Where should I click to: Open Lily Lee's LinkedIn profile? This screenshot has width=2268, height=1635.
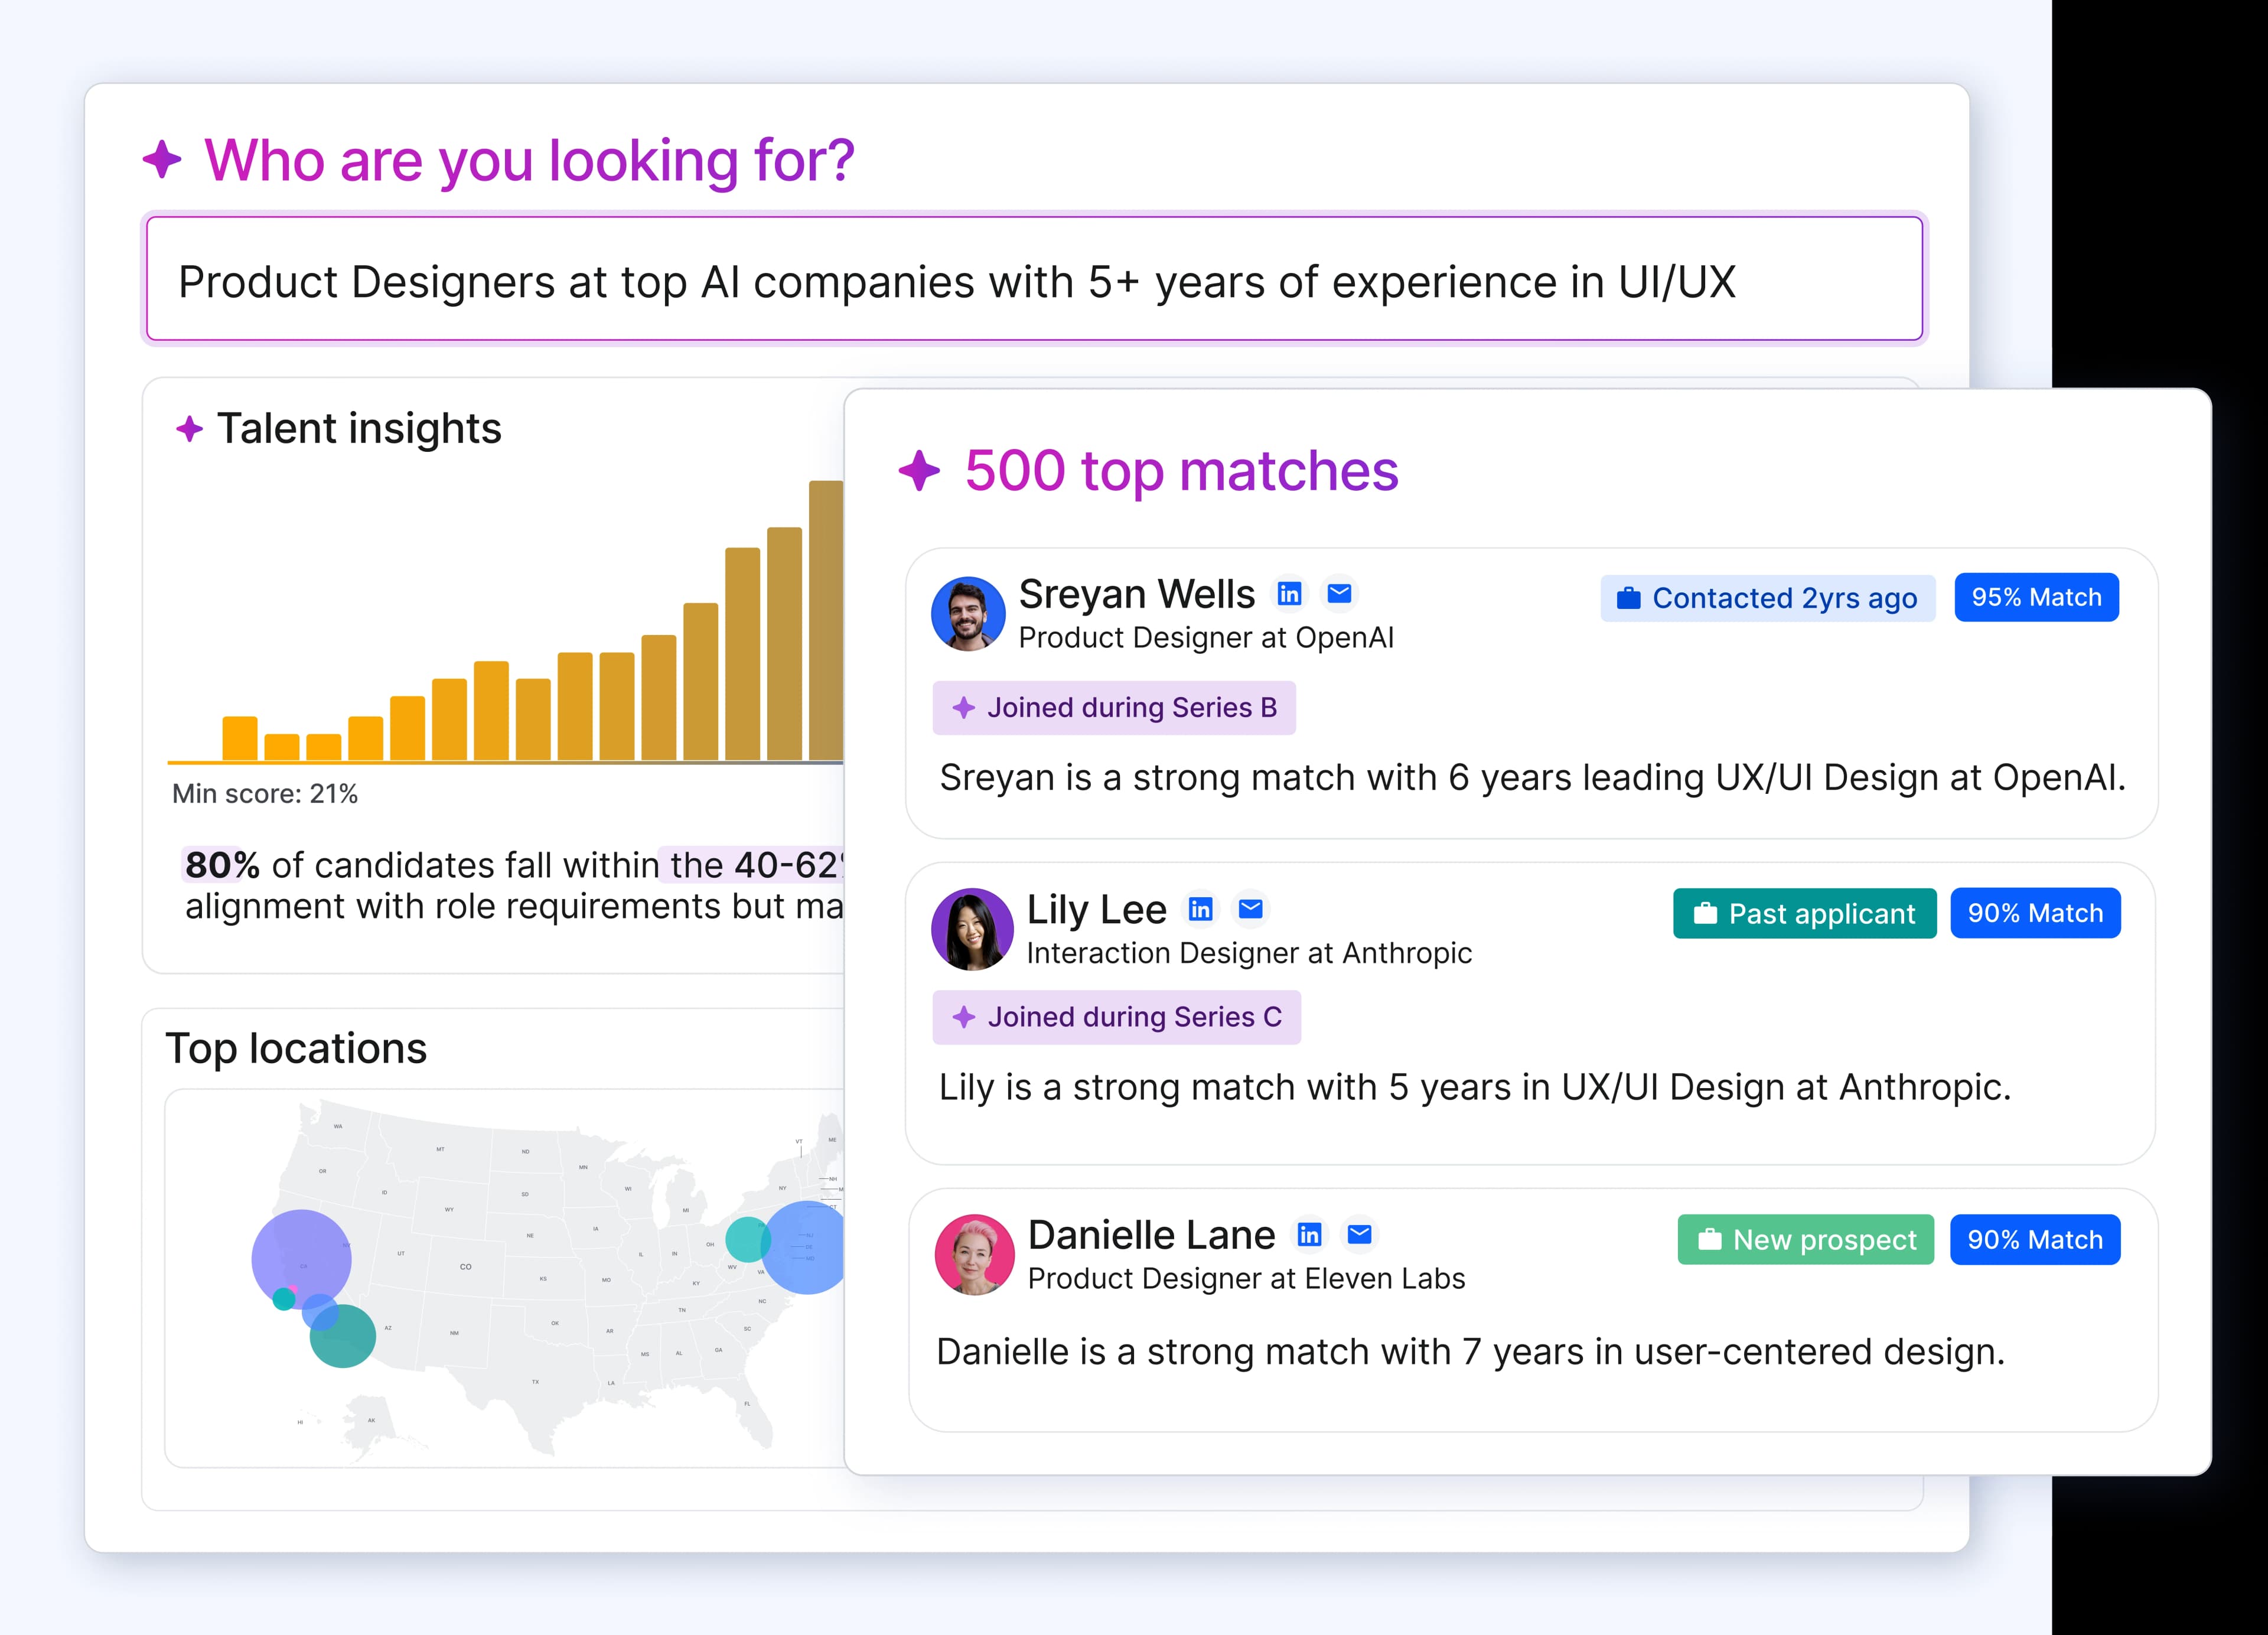pyautogui.click(x=1201, y=909)
